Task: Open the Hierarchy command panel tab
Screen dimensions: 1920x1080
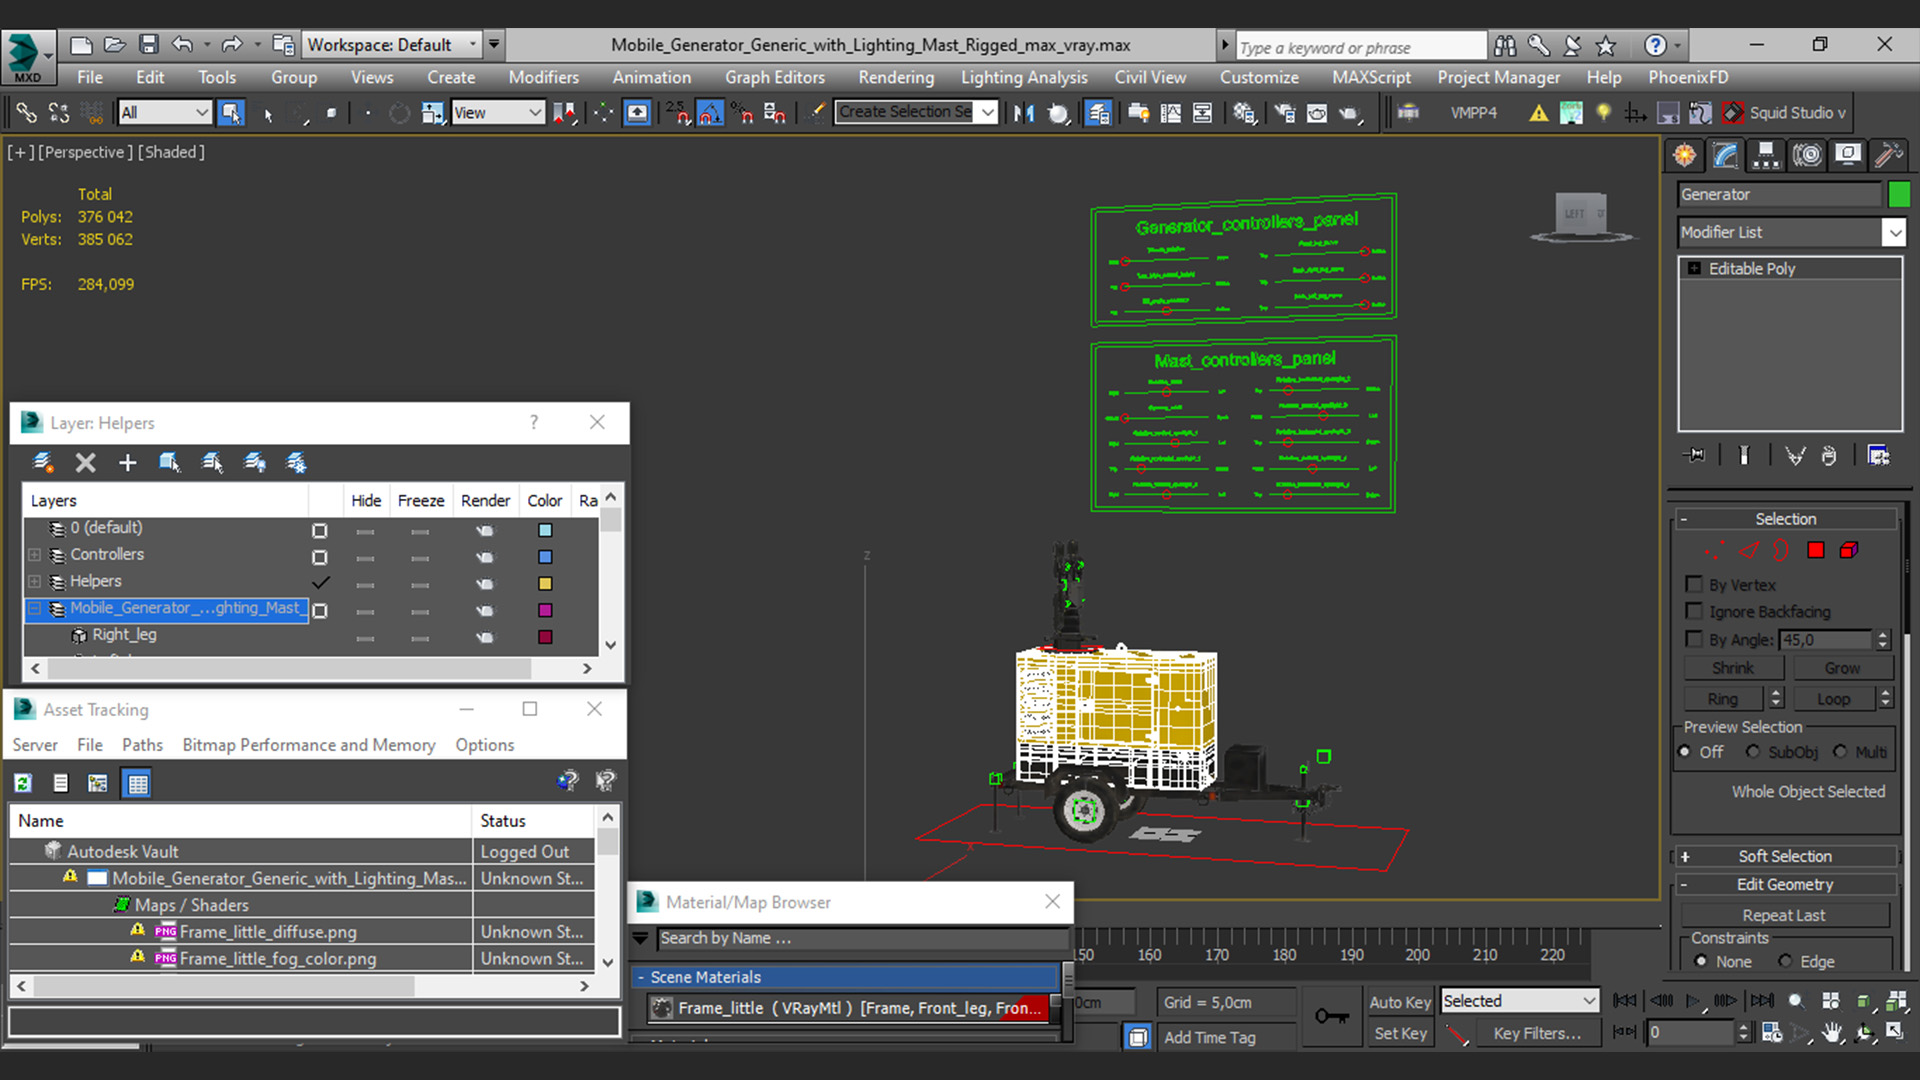Action: (1766, 155)
